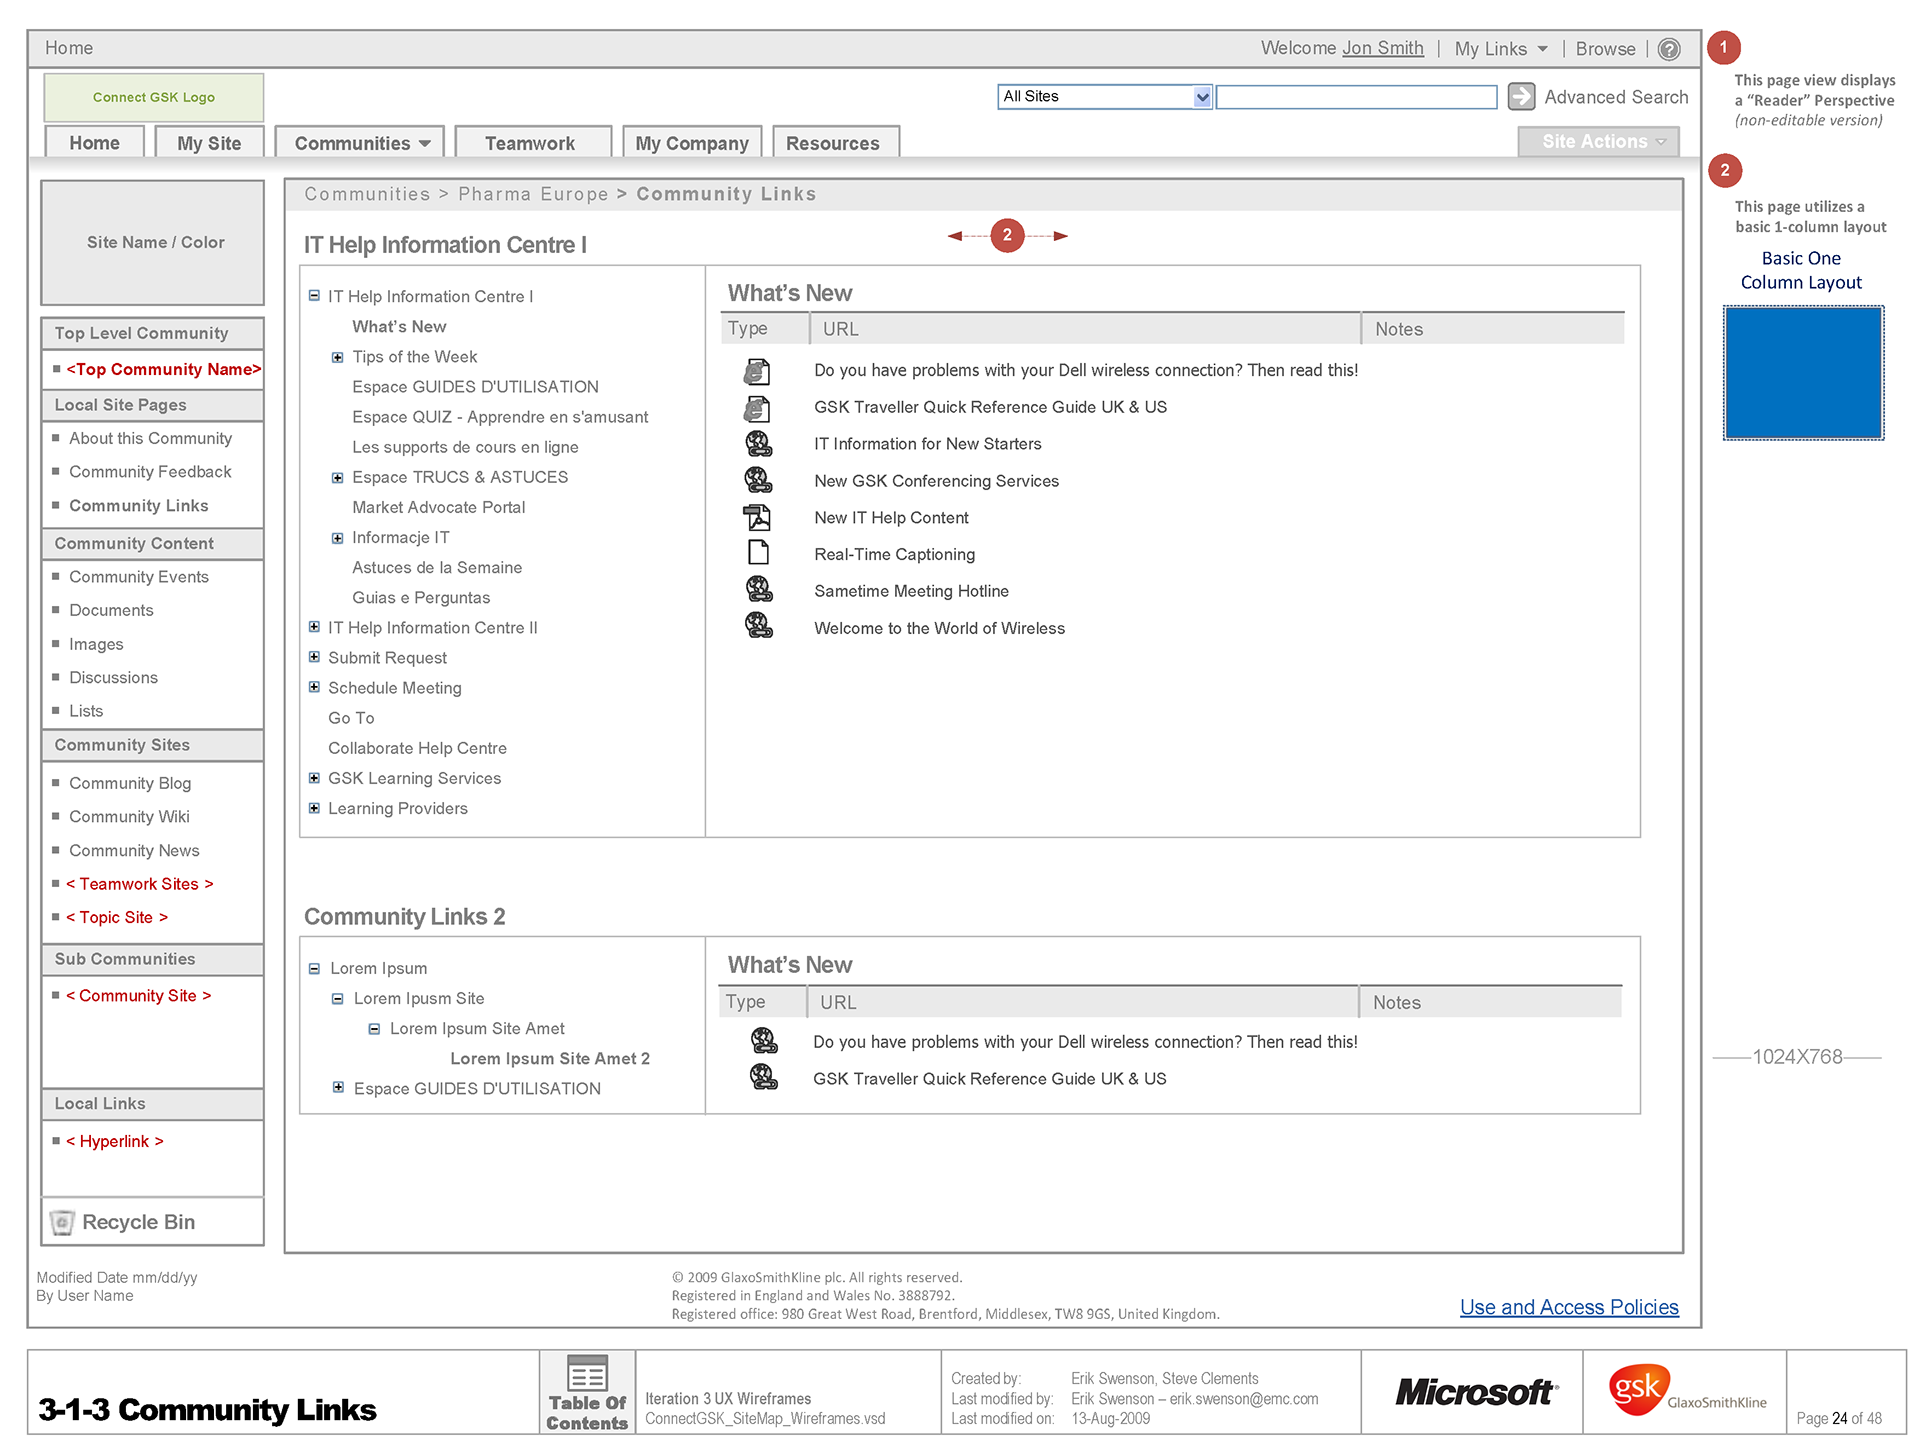Switch to the Teamwork navigation tab
The image size is (1920, 1447).
(x=530, y=143)
